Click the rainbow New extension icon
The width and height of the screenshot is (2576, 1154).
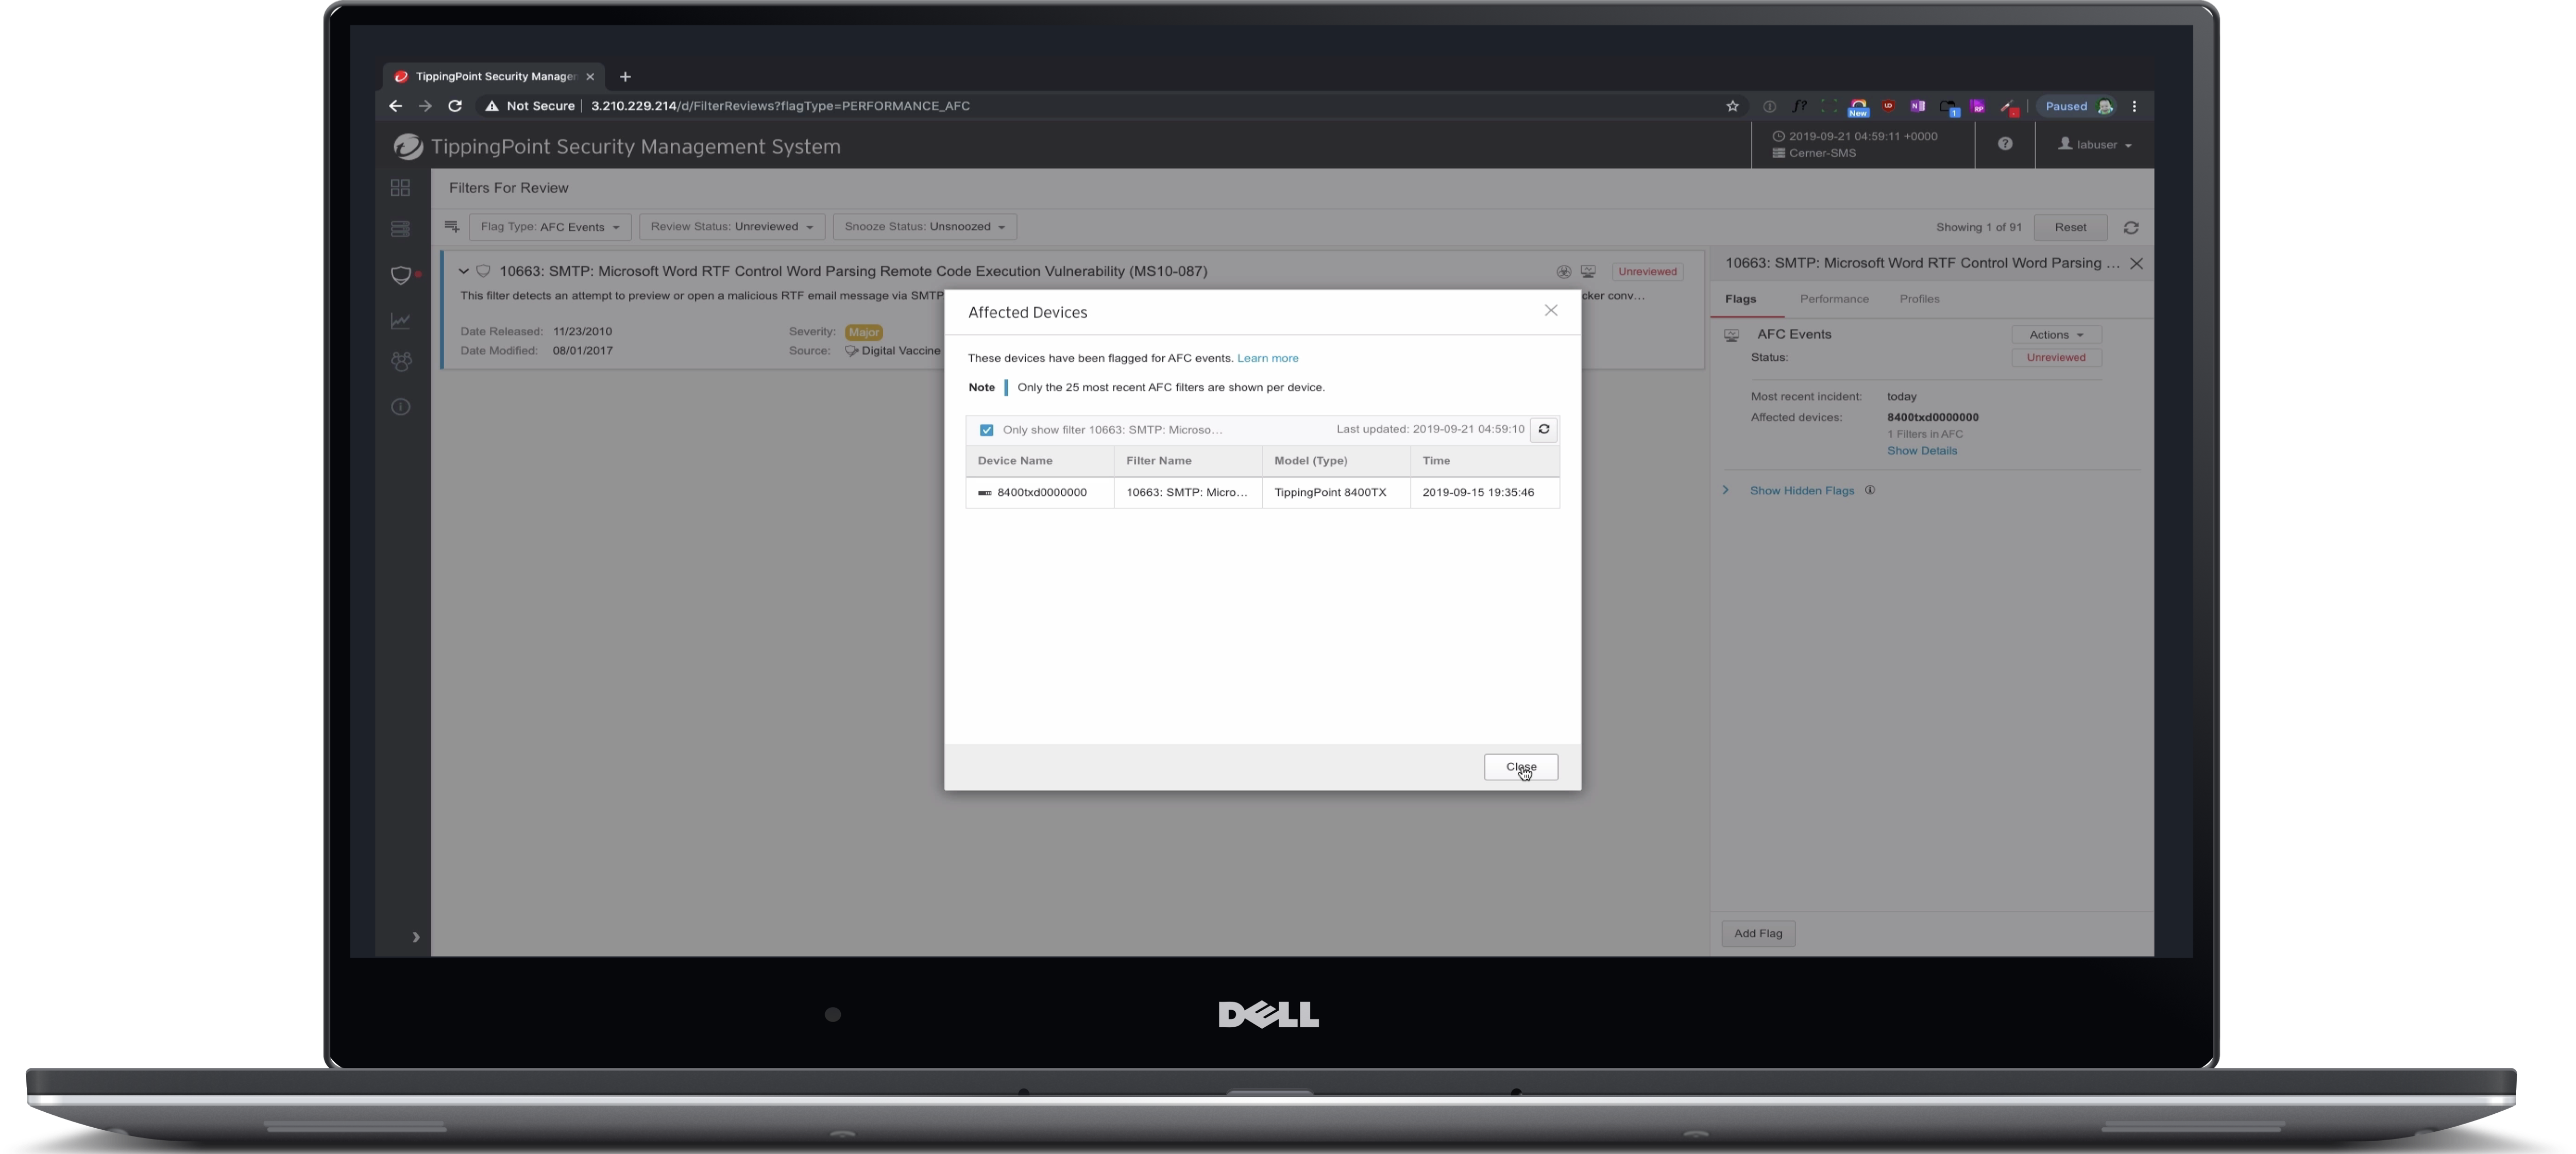(1858, 107)
